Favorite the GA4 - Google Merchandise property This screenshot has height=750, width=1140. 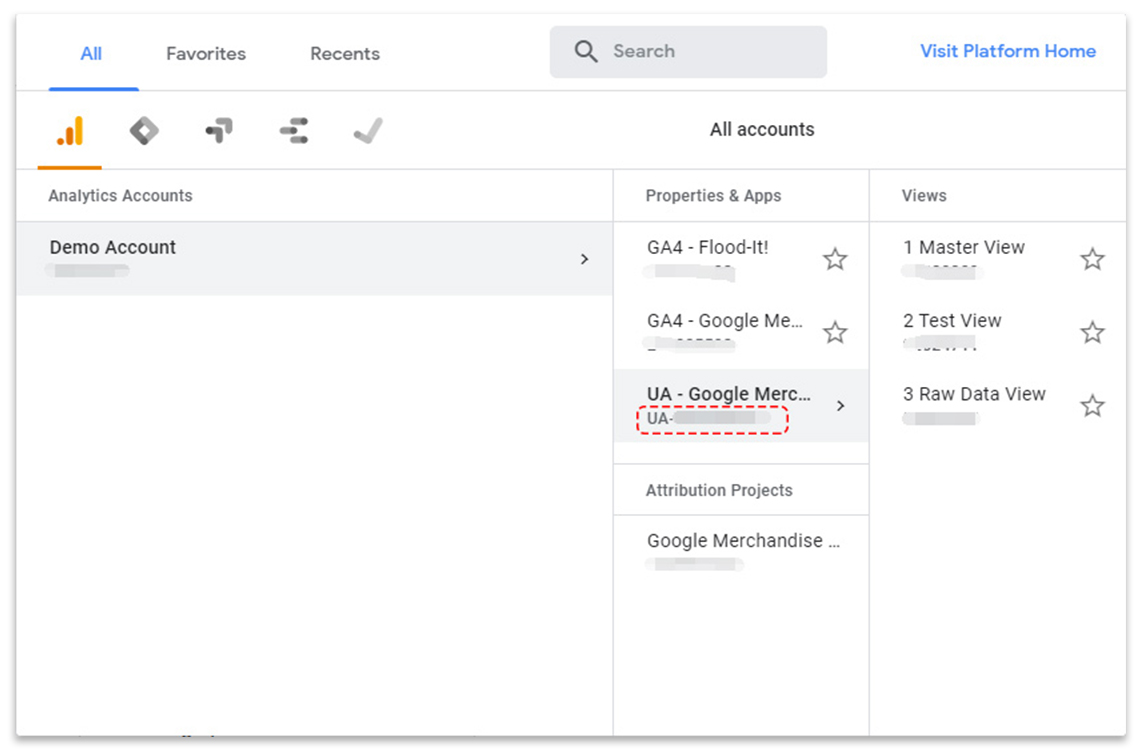click(835, 333)
